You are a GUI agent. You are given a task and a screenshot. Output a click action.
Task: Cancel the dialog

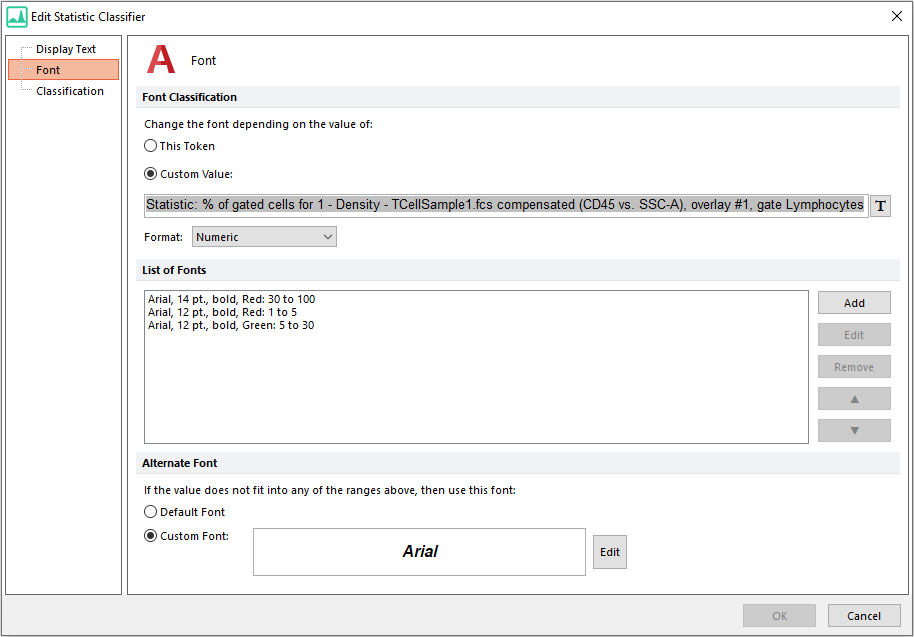(x=864, y=615)
